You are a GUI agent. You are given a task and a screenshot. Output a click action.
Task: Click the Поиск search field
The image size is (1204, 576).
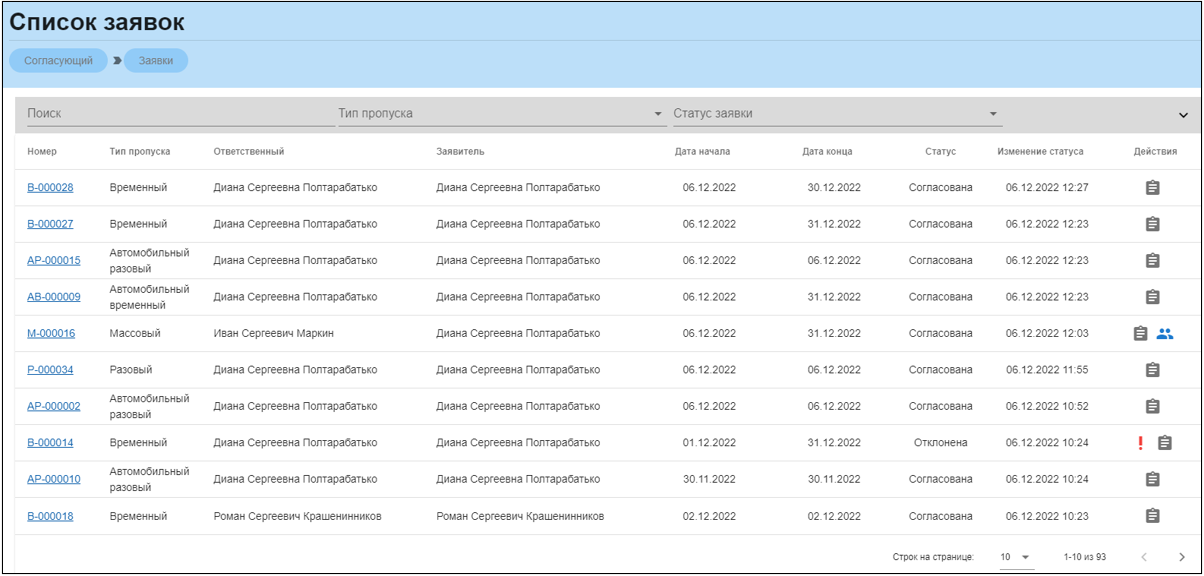click(176, 114)
